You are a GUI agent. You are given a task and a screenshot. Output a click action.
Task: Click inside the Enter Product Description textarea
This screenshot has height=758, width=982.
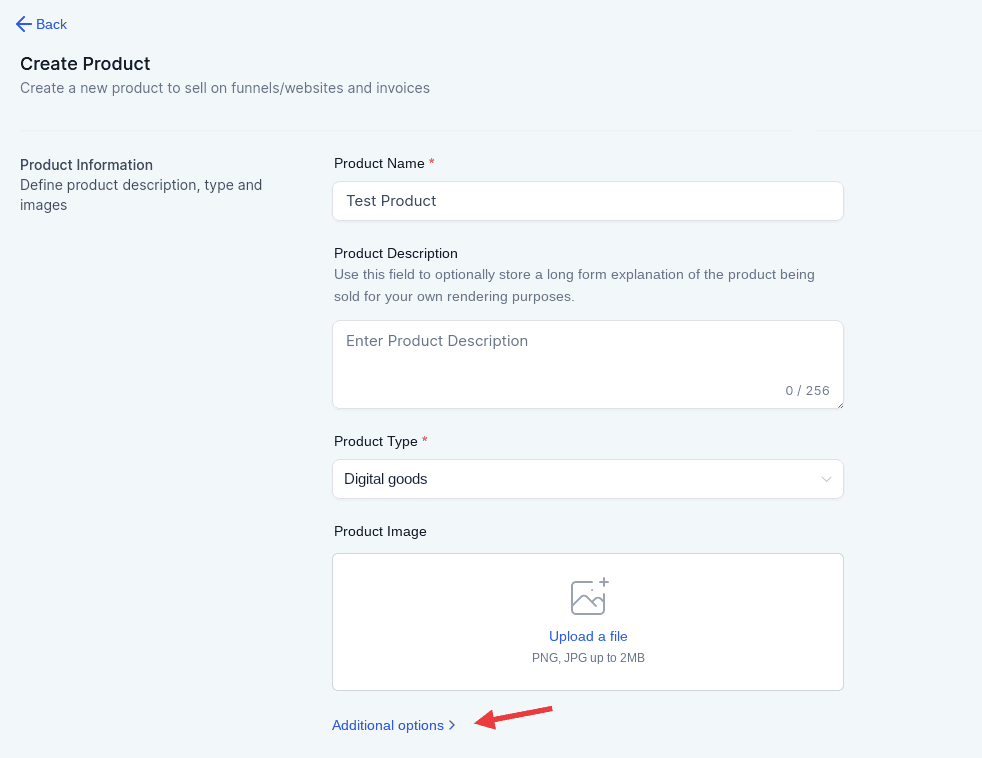(x=587, y=365)
